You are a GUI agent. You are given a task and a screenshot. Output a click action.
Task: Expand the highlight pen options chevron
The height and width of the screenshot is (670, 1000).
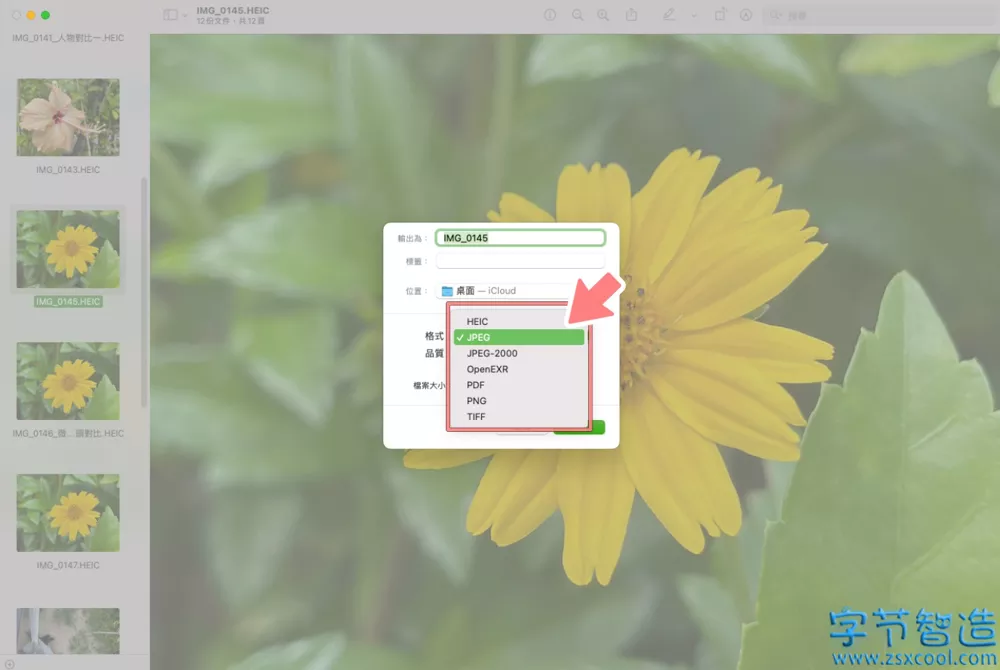tap(694, 15)
